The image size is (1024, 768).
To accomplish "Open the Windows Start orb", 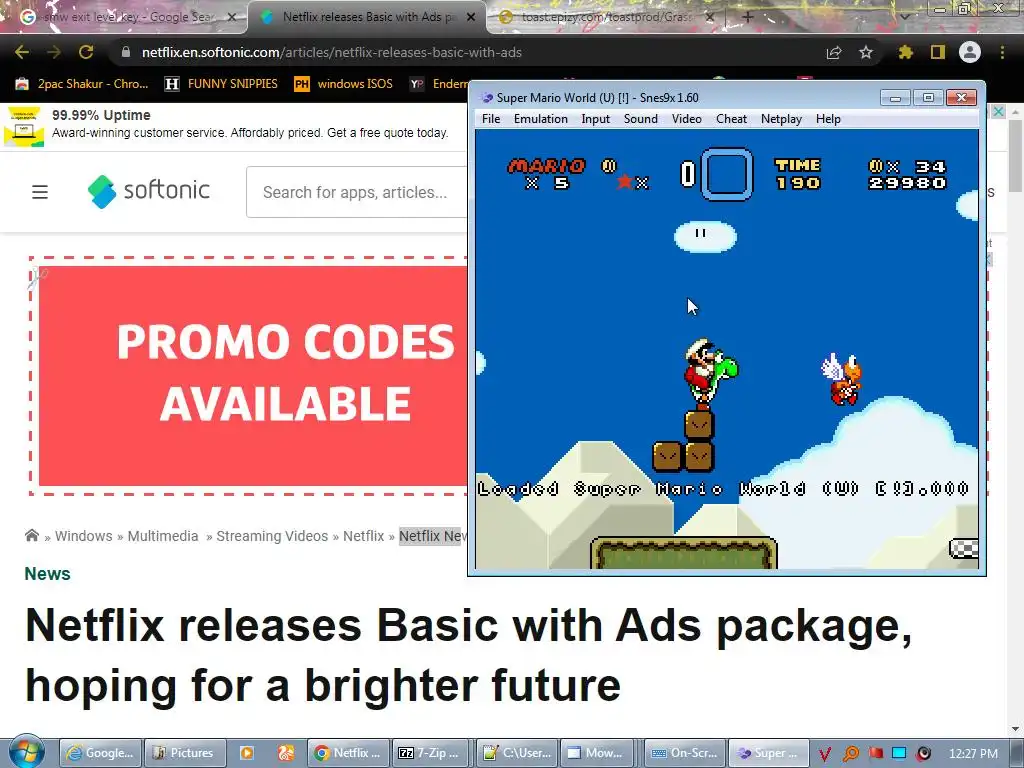I will tap(27, 751).
